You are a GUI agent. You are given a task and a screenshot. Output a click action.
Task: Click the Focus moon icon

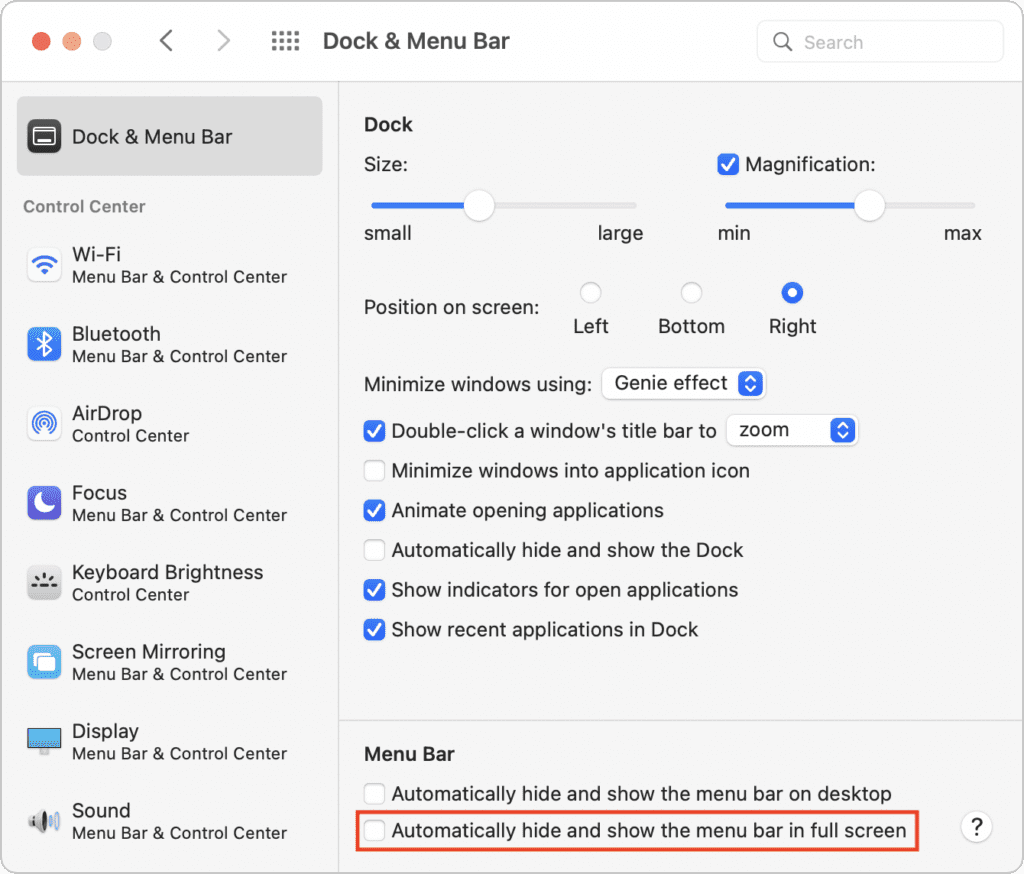44,503
